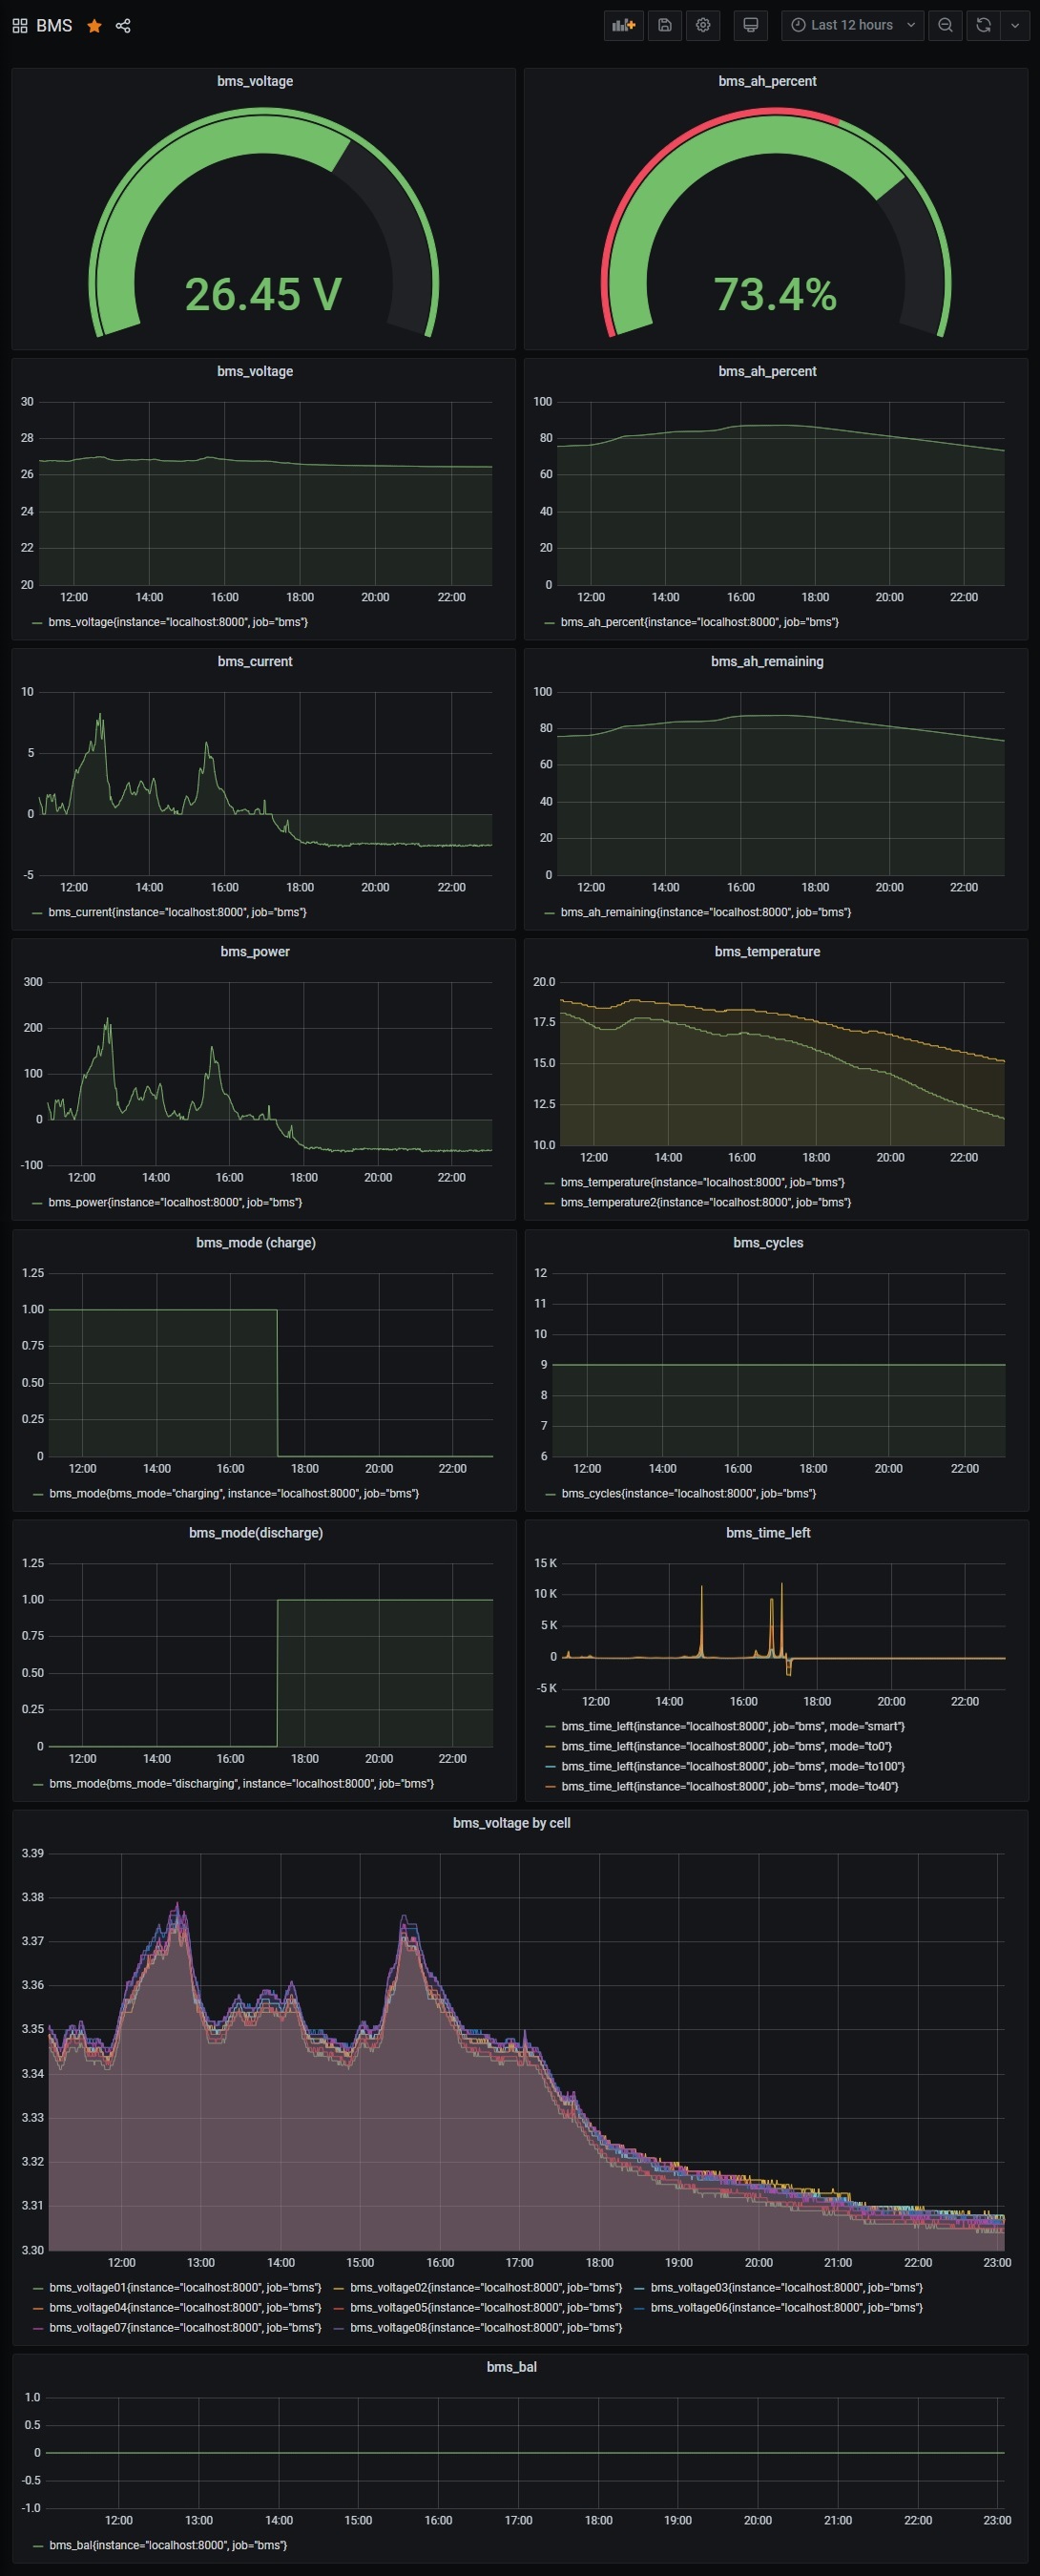Click bms_bal legend series label
This screenshot has height=2576, width=1040.
168,2545
